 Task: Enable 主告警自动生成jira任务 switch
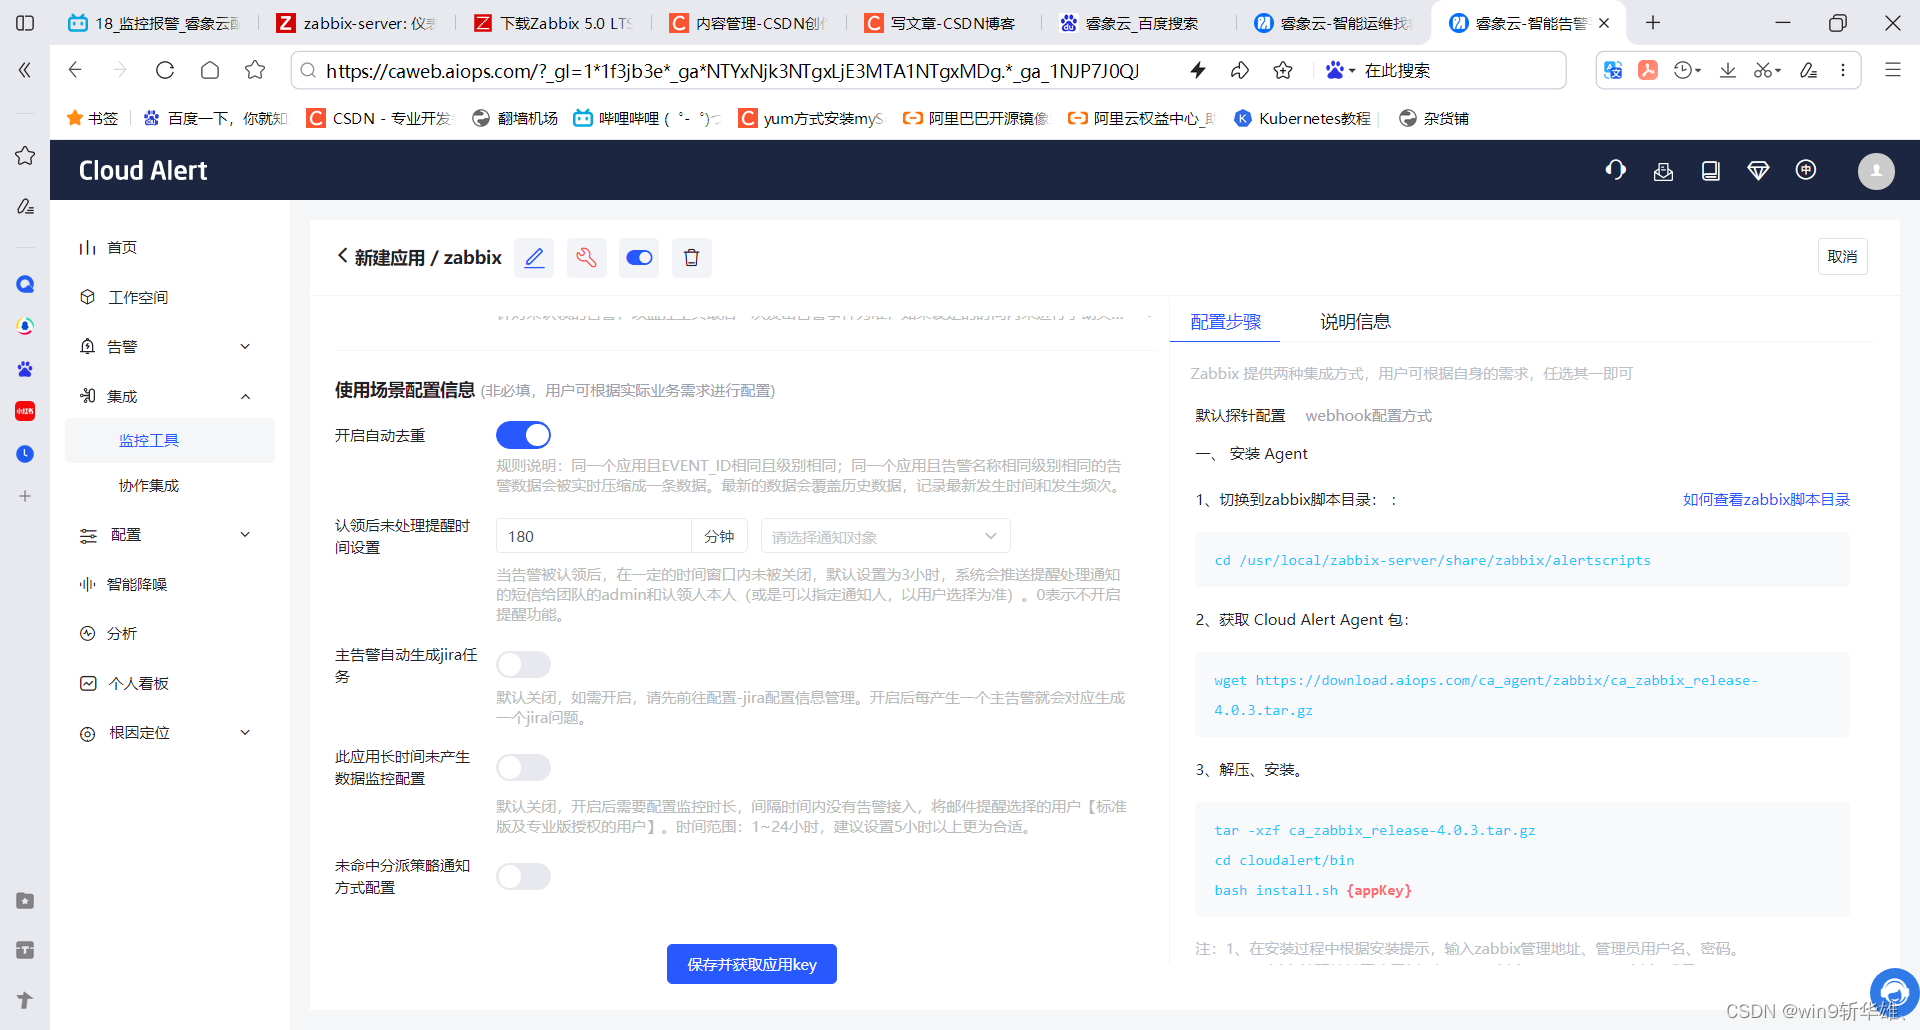pos(523,664)
